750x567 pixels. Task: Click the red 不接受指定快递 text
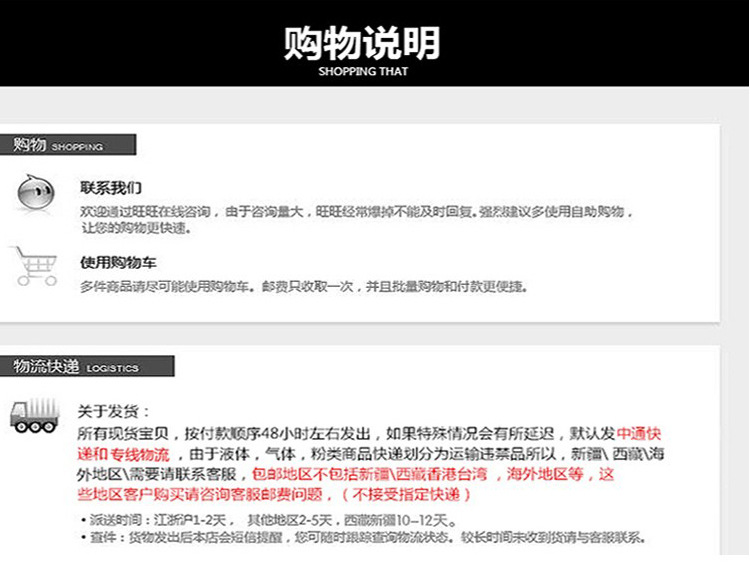pyautogui.click(x=407, y=494)
